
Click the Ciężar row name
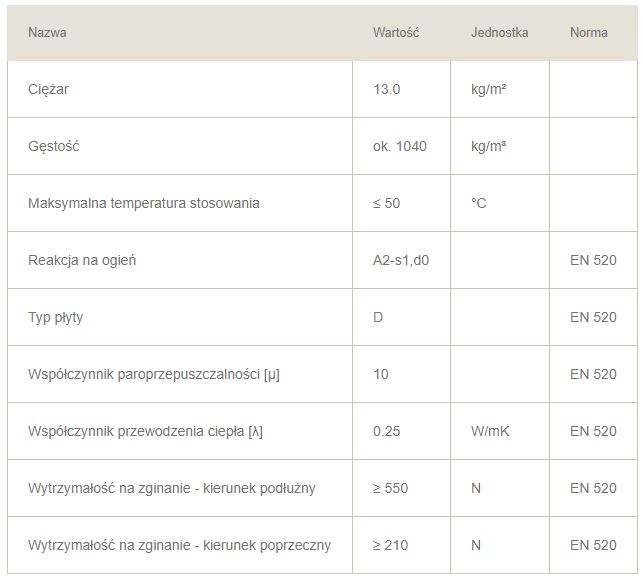point(48,89)
